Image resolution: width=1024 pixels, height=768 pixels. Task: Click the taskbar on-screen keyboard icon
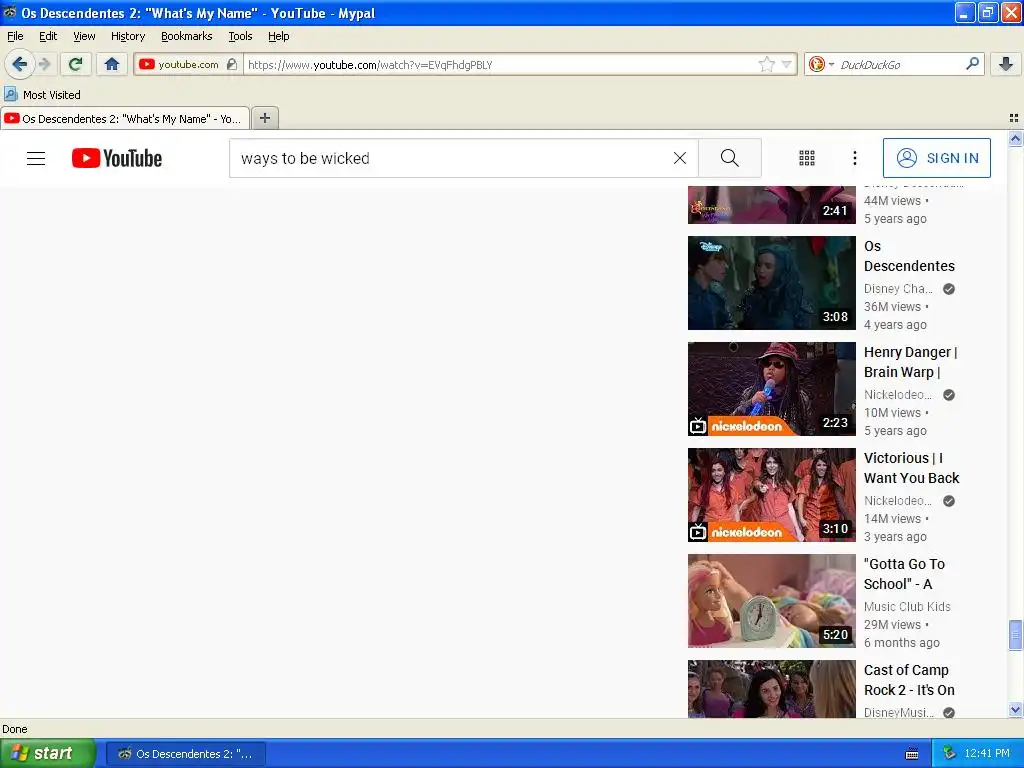coord(912,754)
